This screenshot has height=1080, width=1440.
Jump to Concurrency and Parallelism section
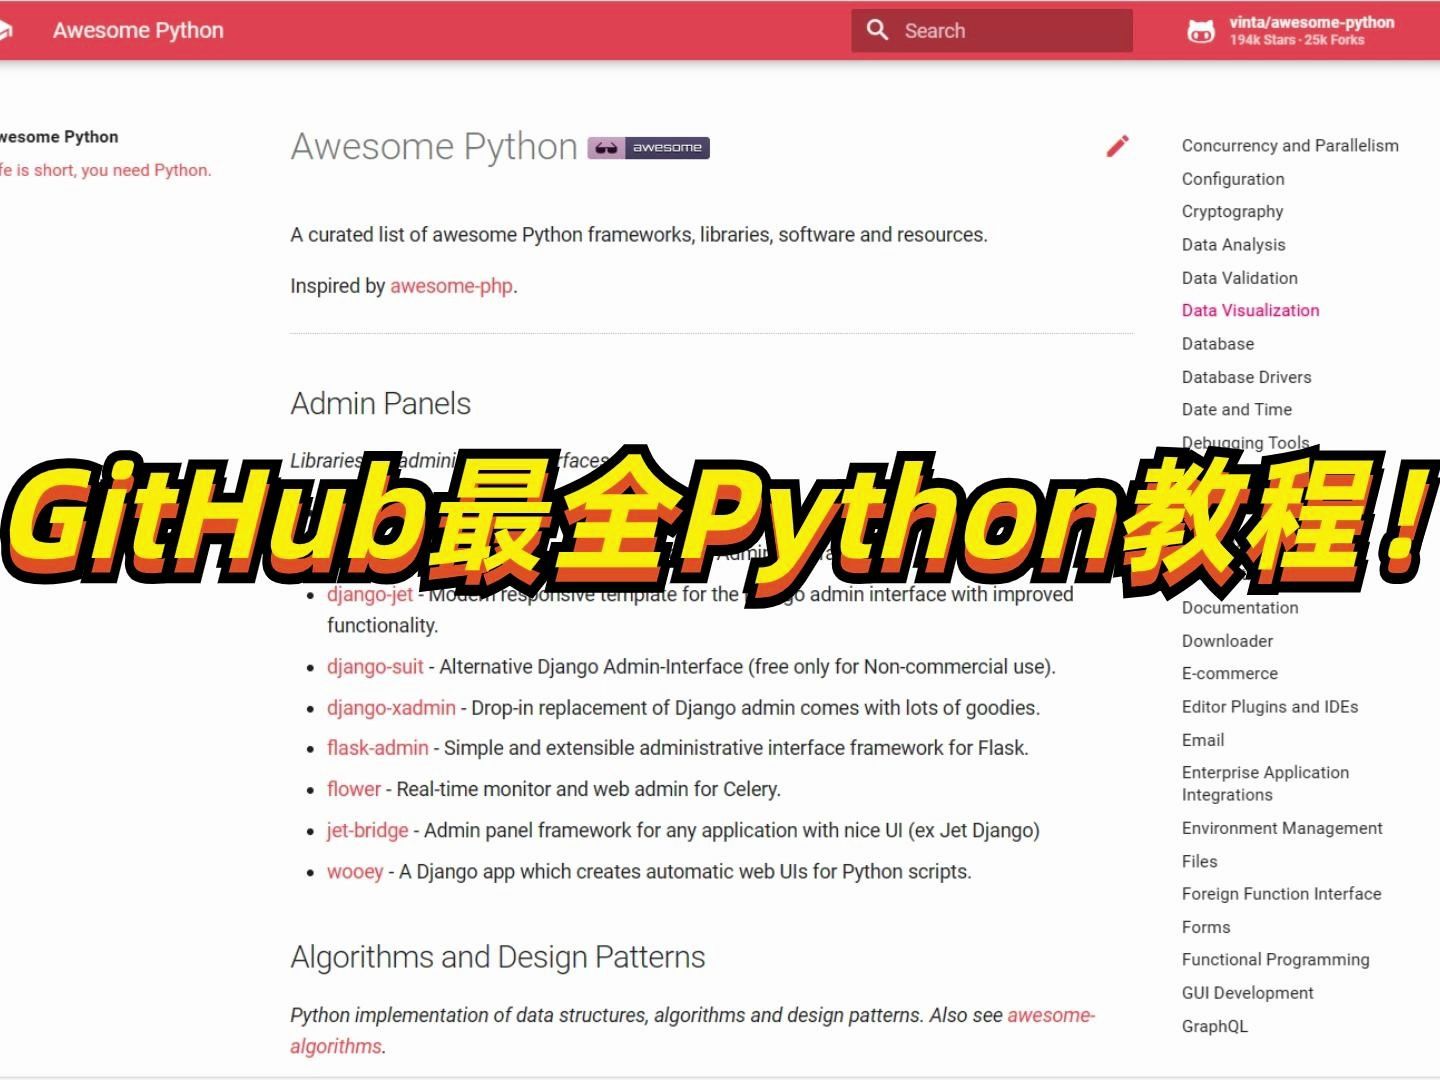point(1290,146)
